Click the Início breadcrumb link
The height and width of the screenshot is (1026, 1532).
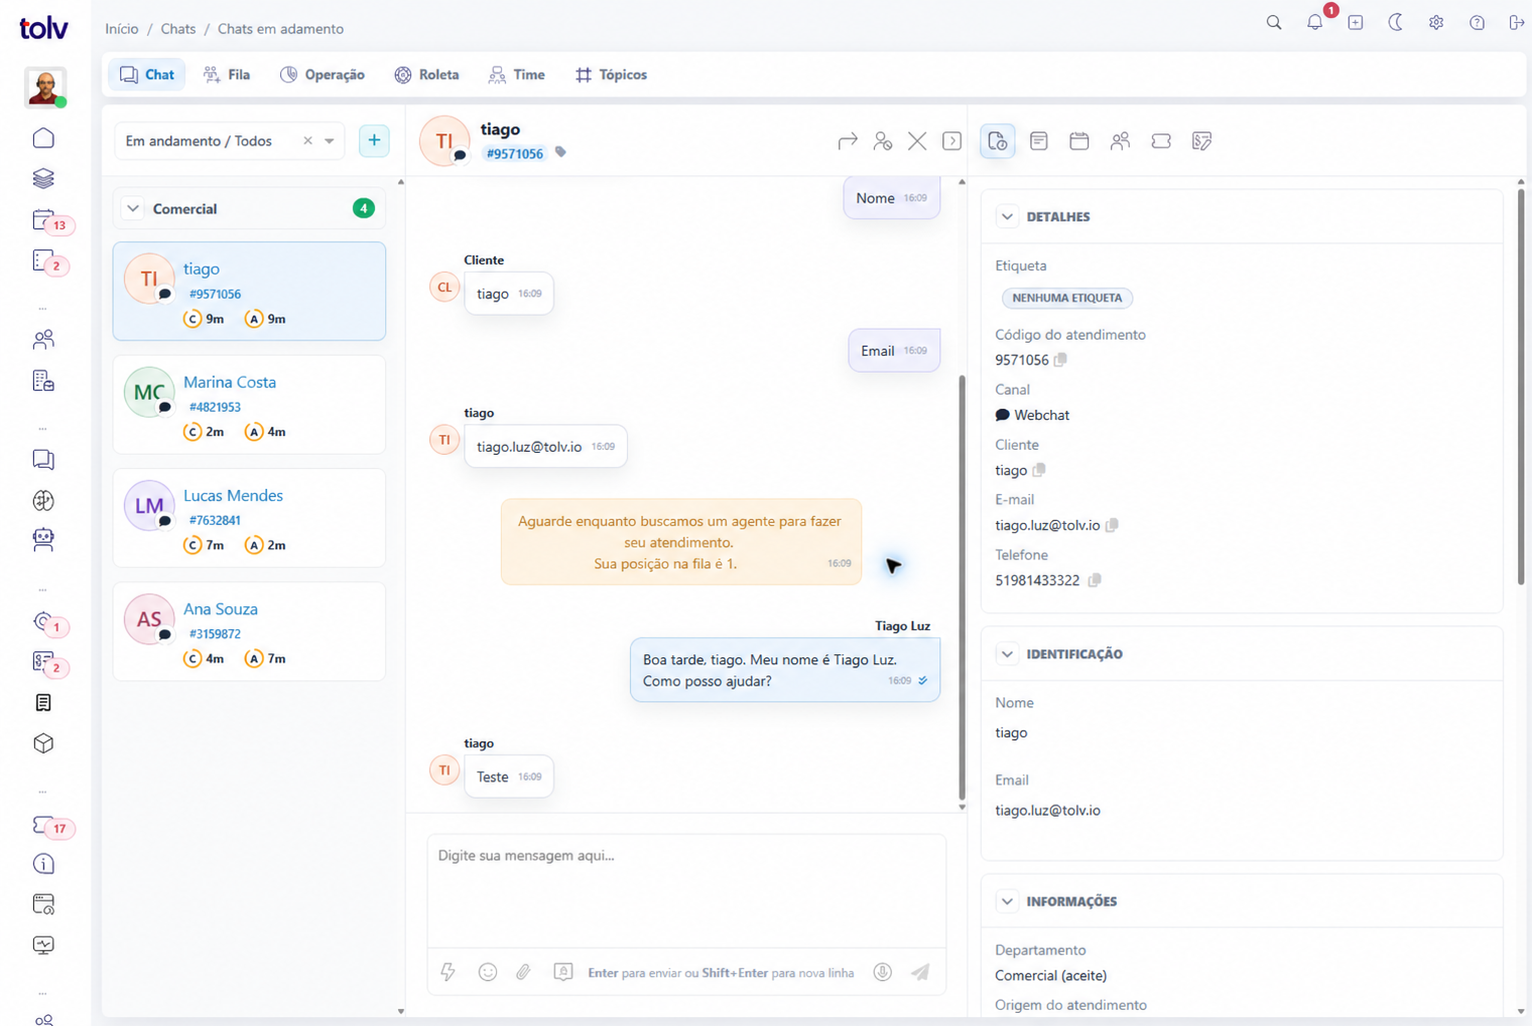click(122, 28)
